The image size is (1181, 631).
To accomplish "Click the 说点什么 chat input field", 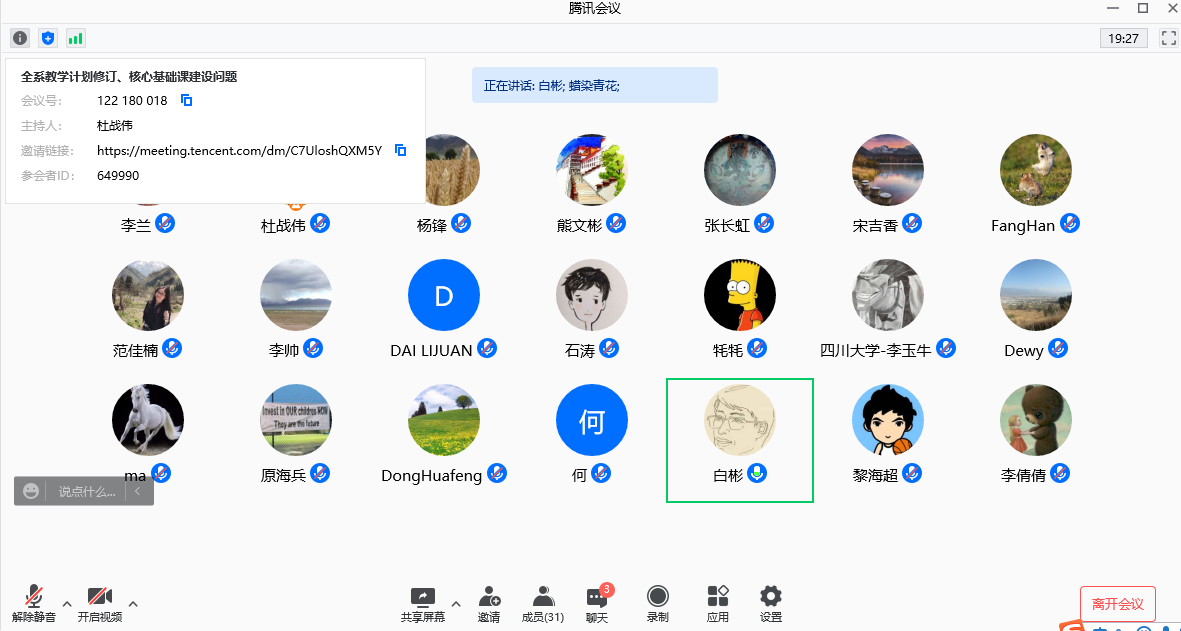I will point(85,490).
